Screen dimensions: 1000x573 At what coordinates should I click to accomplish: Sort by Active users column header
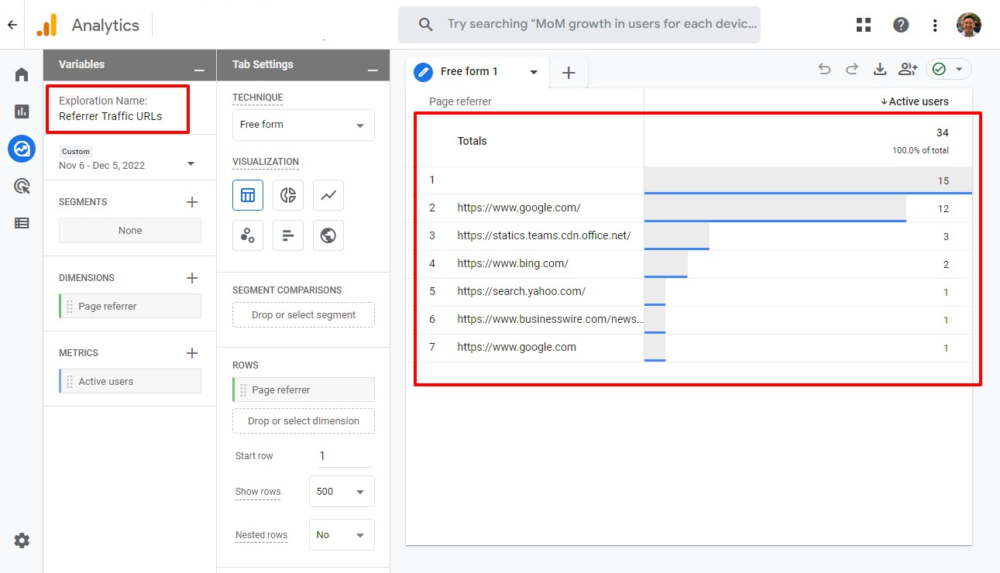(x=915, y=101)
